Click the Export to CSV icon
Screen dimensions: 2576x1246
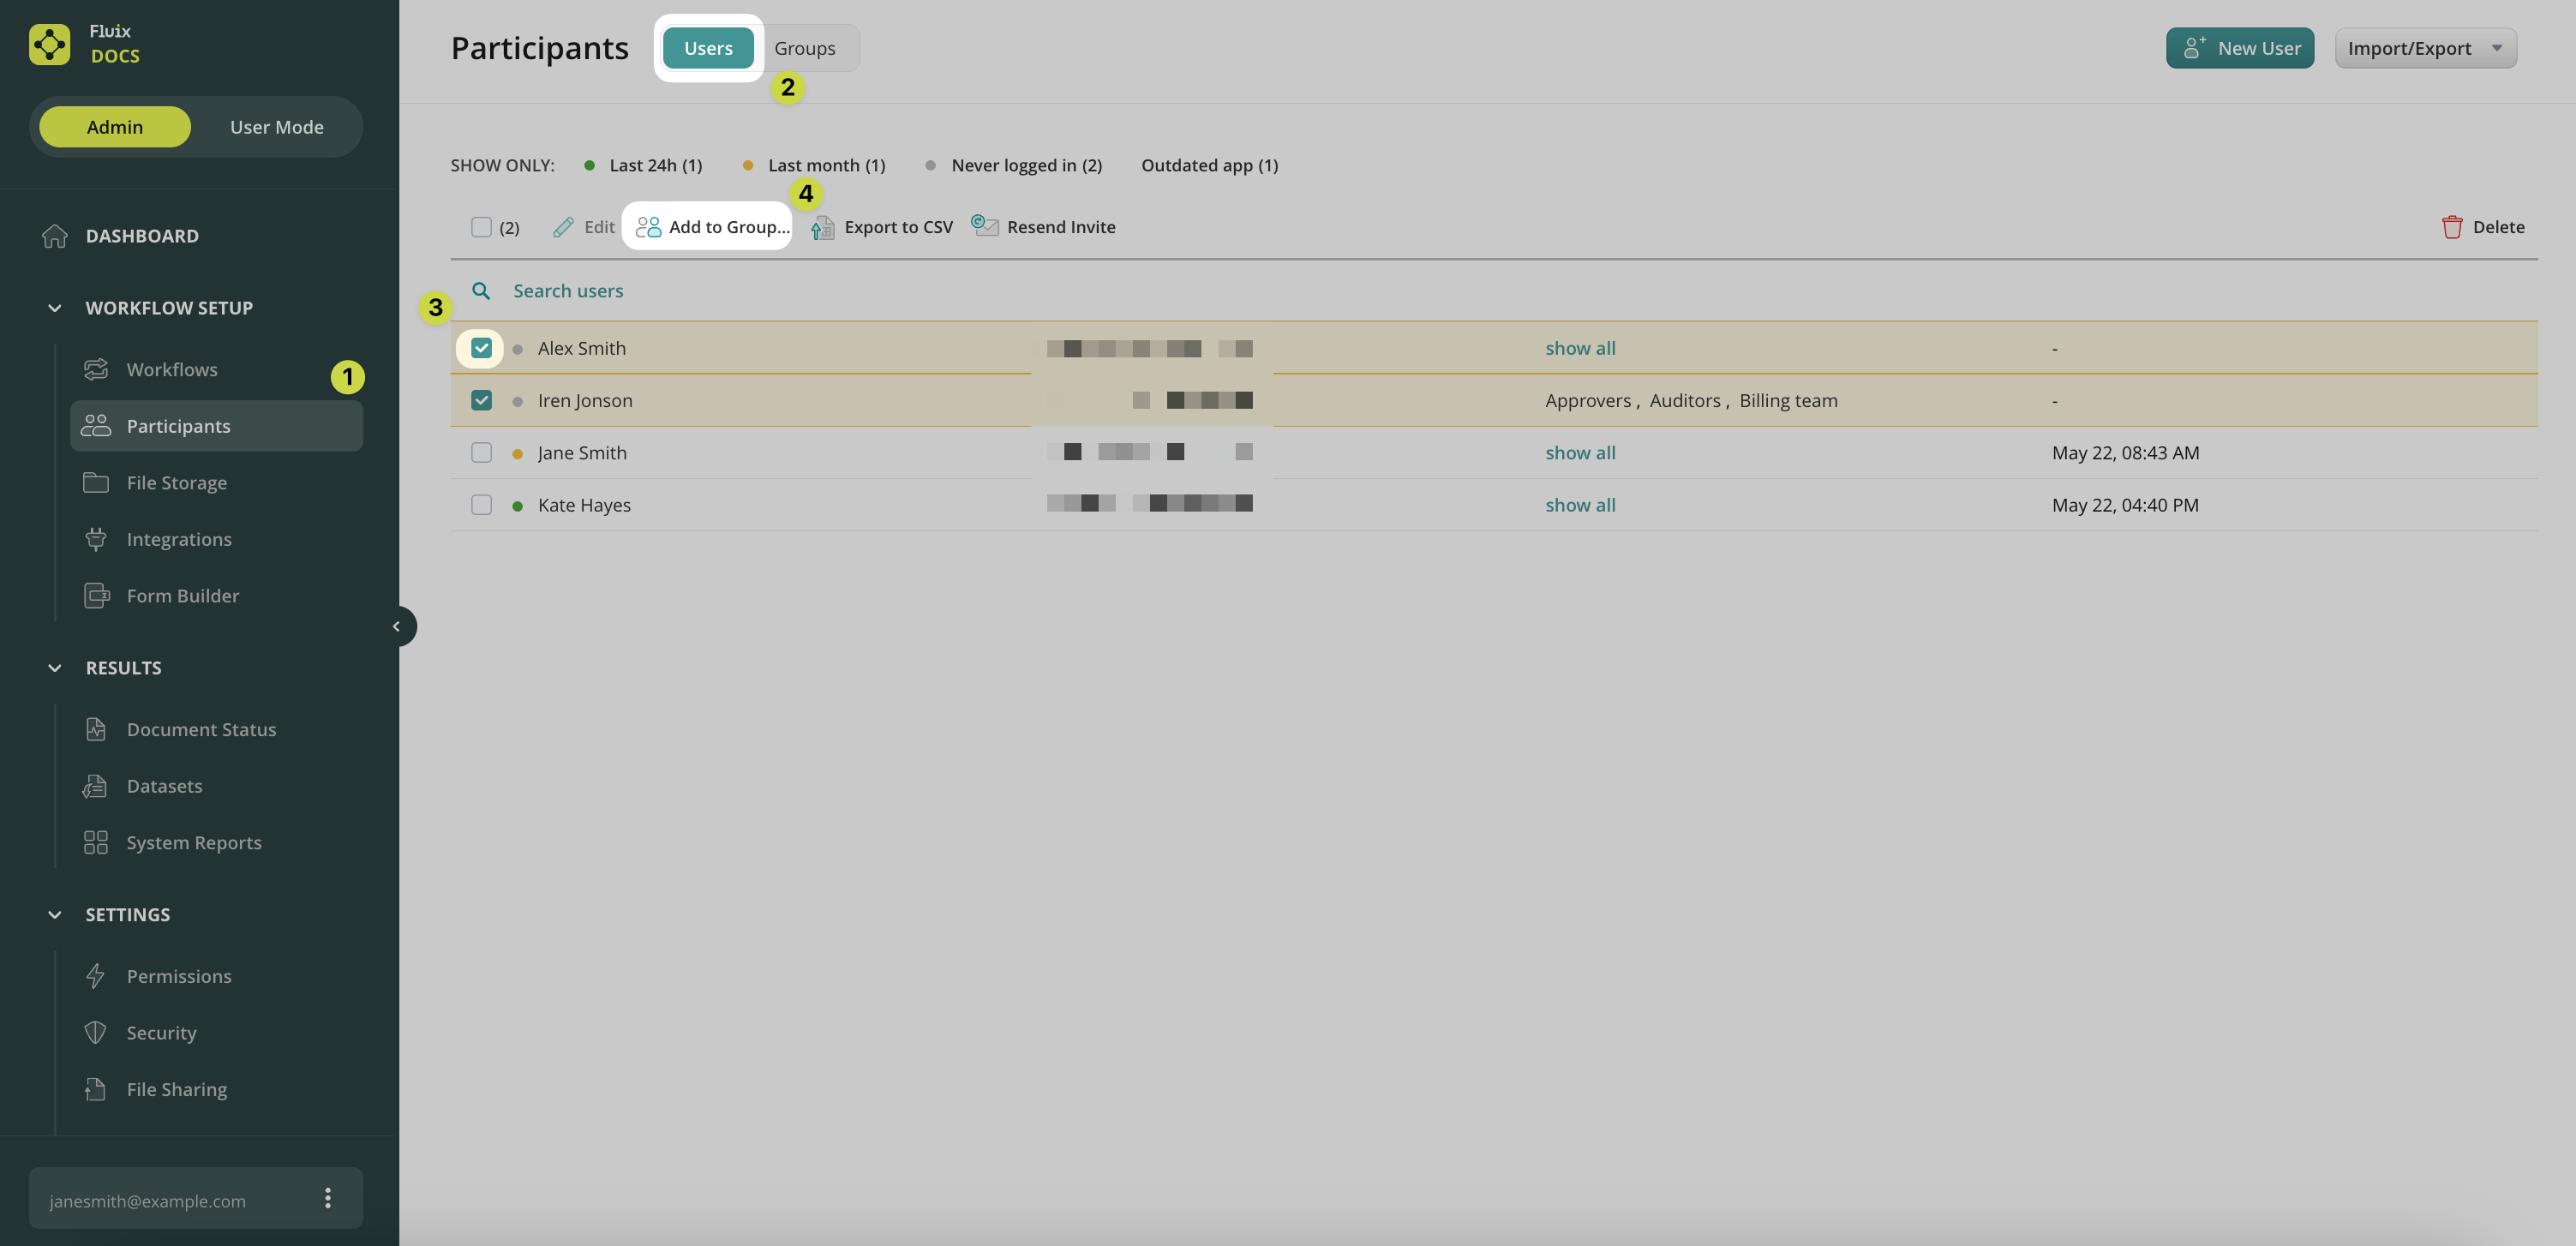(x=822, y=228)
